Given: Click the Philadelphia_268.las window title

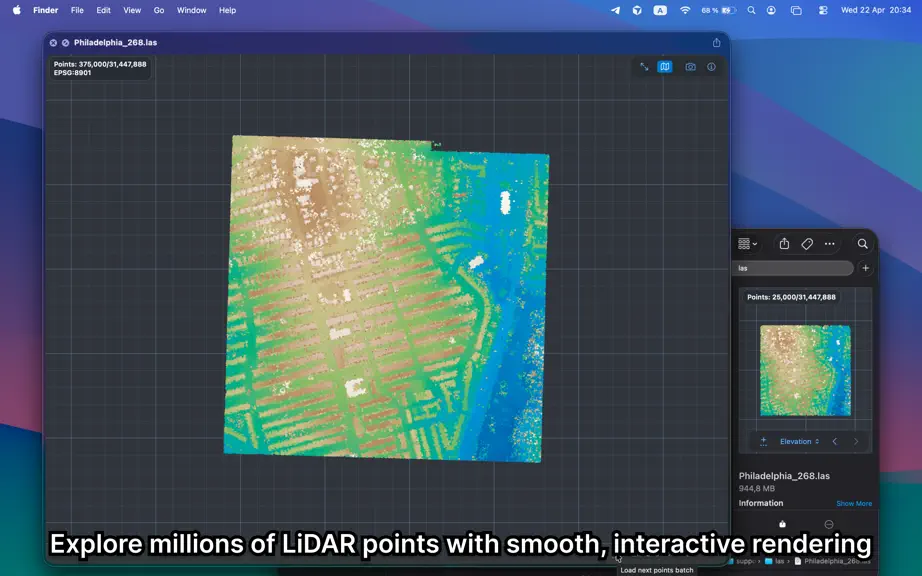Looking at the screenshot, I should pyautogui.click(x=115, y=42).
